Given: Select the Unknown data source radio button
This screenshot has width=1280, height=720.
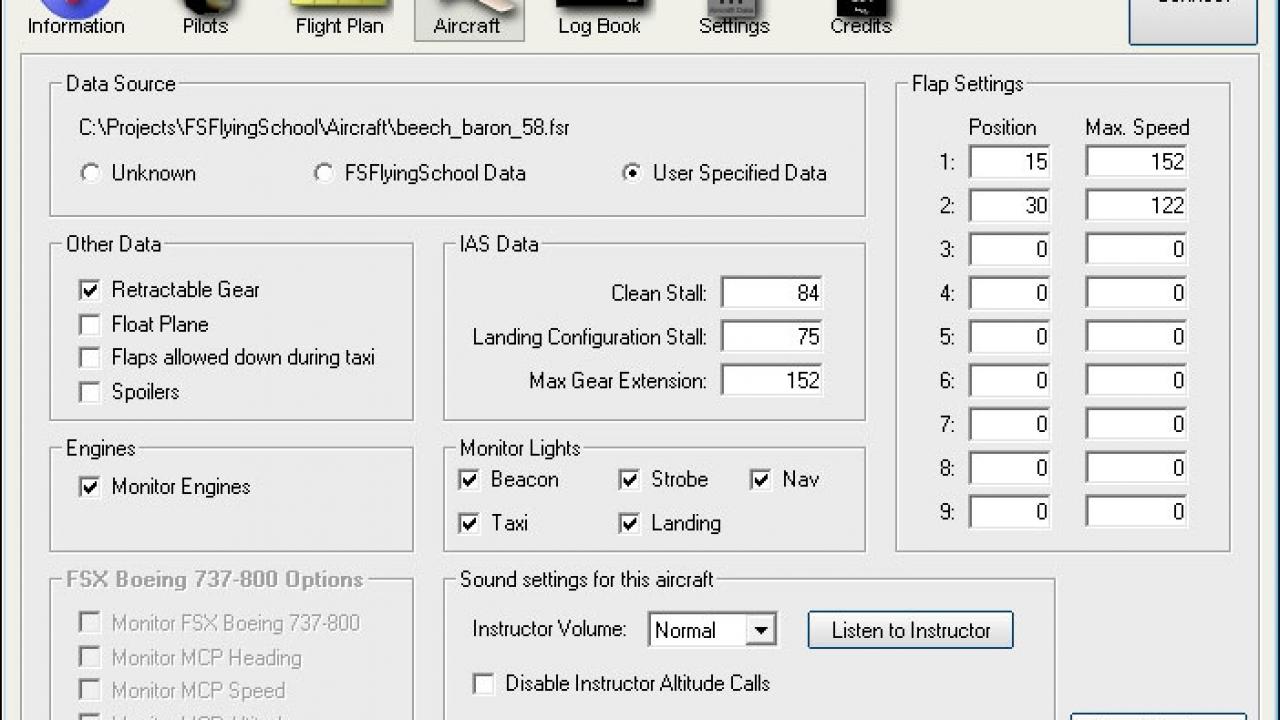Looking at the screenshot, I should pyautogui.click(x=90, y=173).
